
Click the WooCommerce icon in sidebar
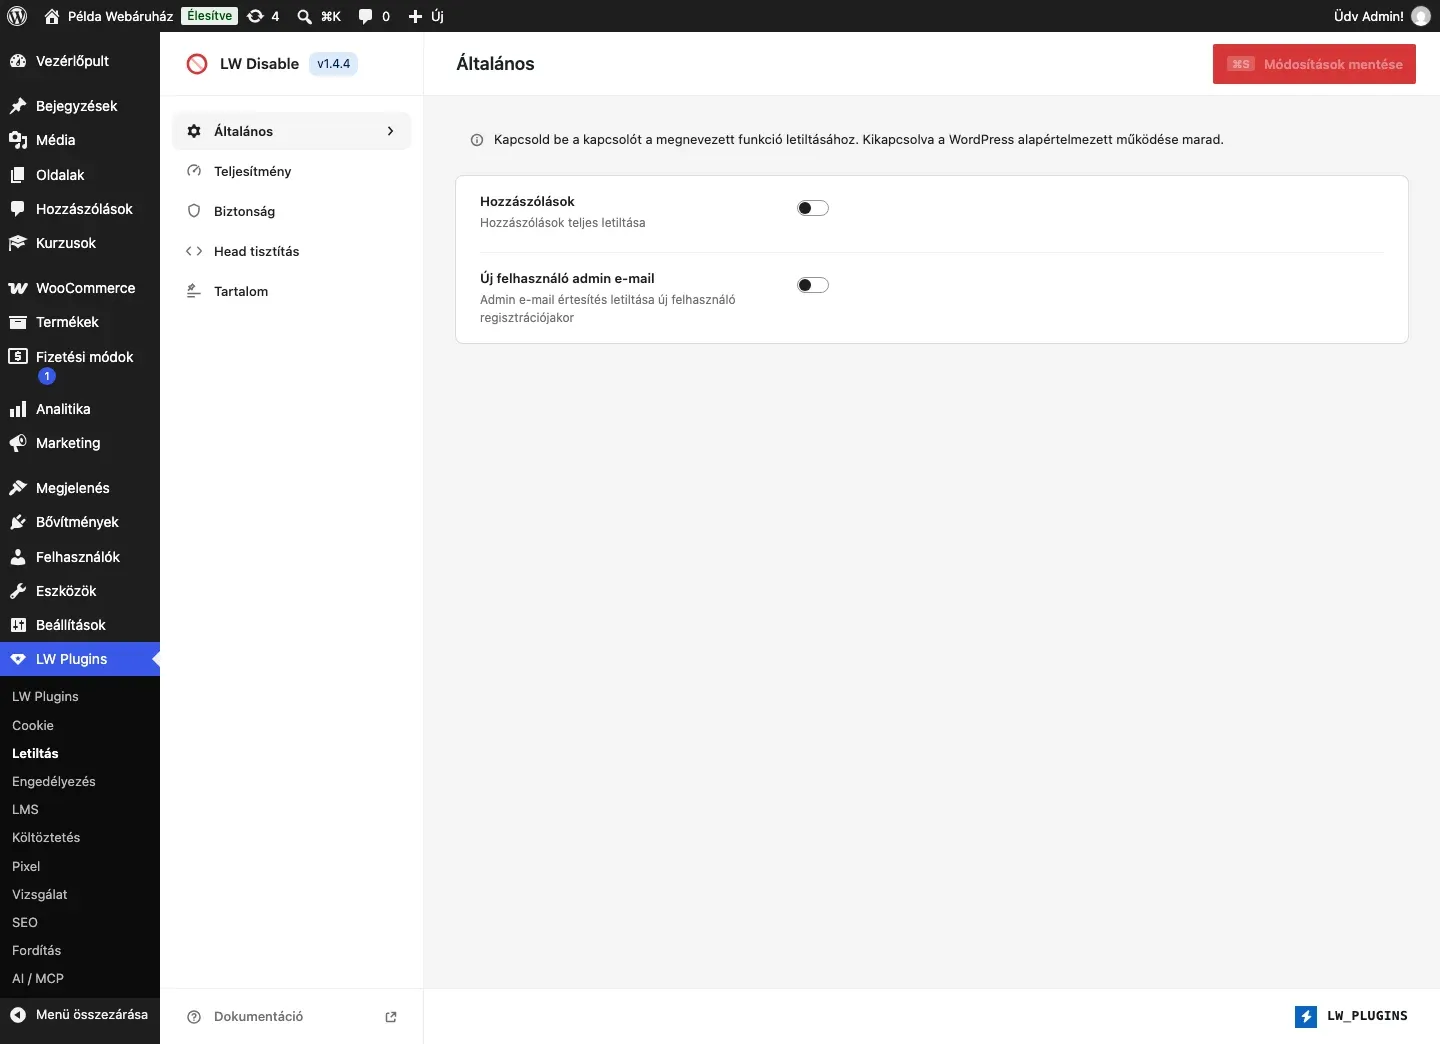click(x=18, y=288)
